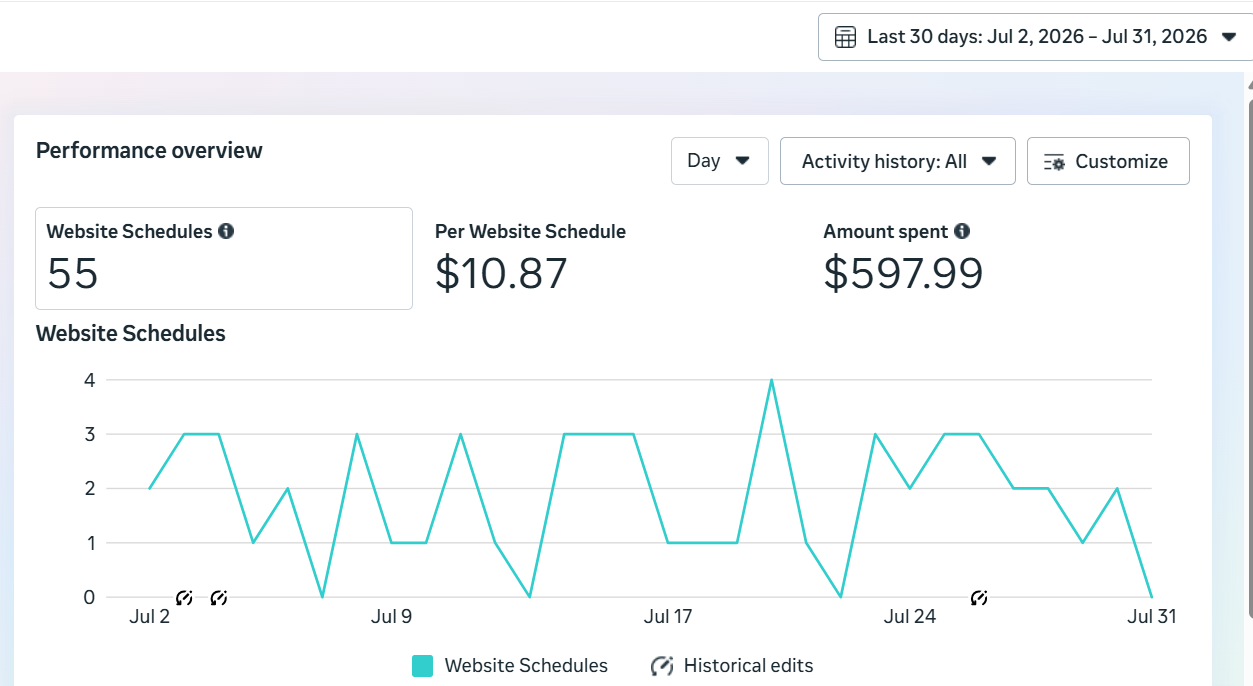The image size is (1253, 686).
Task: Select the Amount spent metric
Action: click(903, 258)
